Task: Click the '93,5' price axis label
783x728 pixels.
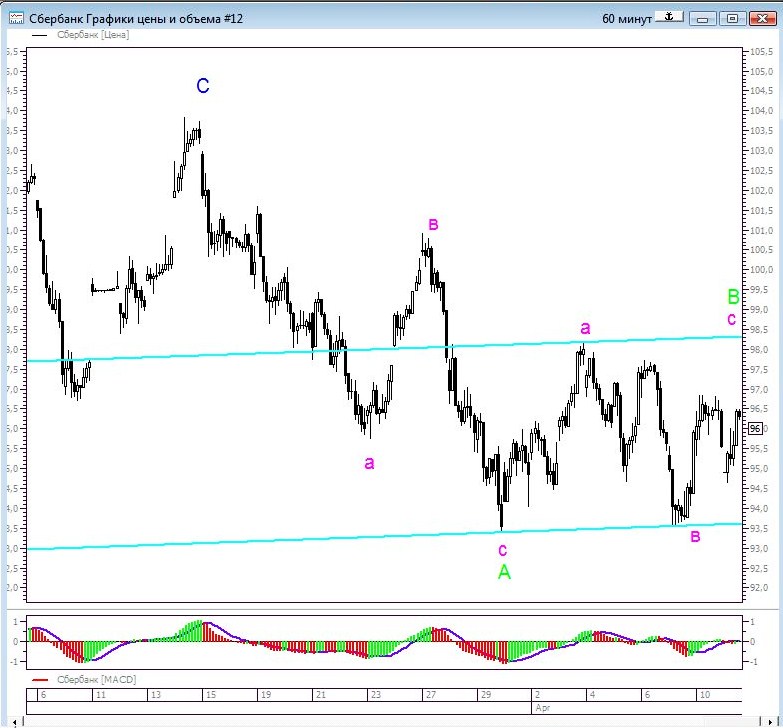Action: (759, 528)
